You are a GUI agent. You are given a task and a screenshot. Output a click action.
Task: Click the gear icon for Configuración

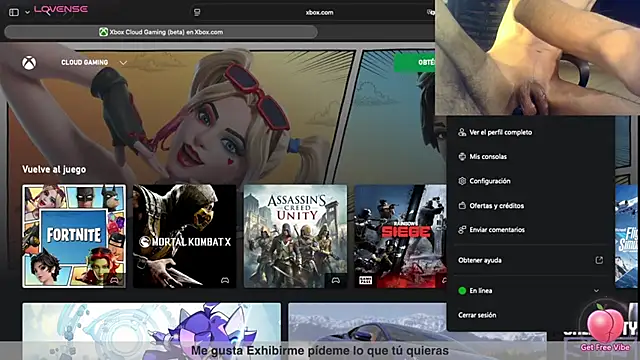[x=462, y=181]
